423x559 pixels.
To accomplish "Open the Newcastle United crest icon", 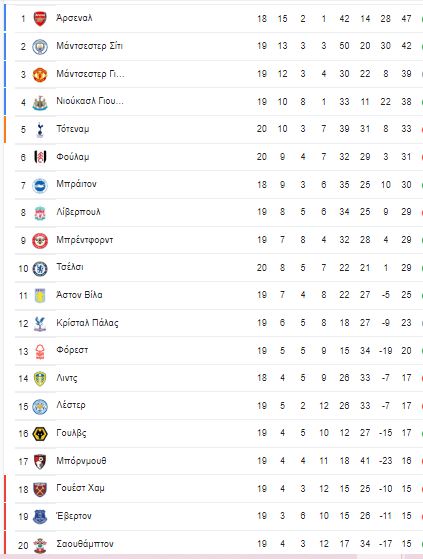I will (40, 103).
